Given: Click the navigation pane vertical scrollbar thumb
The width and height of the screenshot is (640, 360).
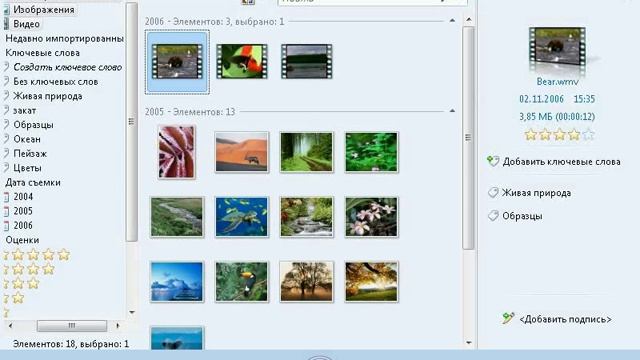Looking at the screenshot, I should (x=131, y=122).
